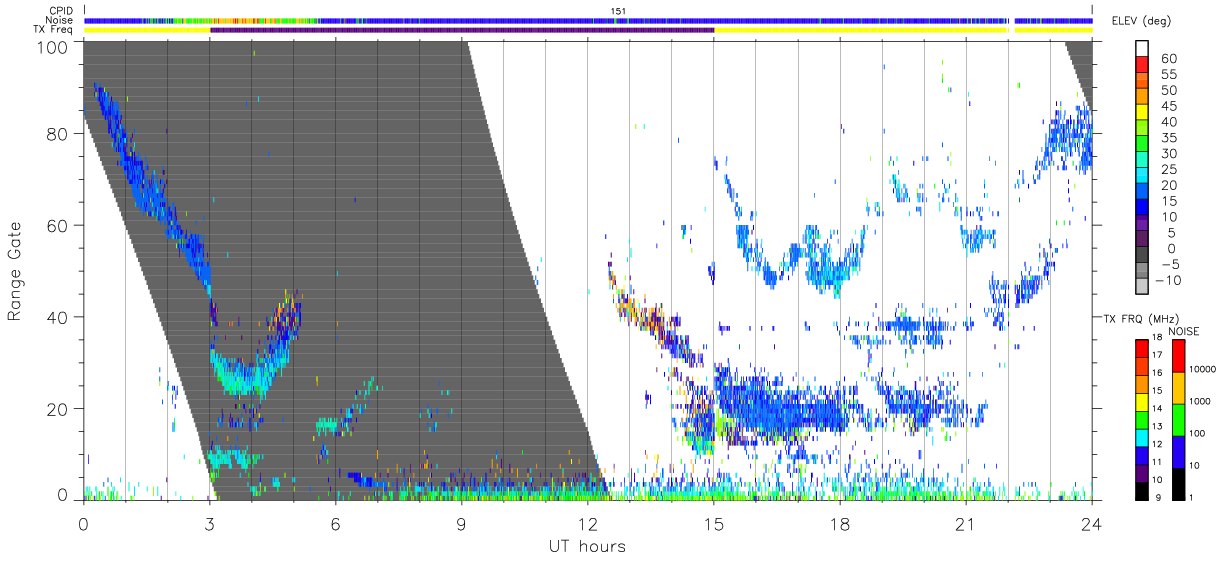Pick the red swatch in TX FRQ colorbar

pos(1141,348)
